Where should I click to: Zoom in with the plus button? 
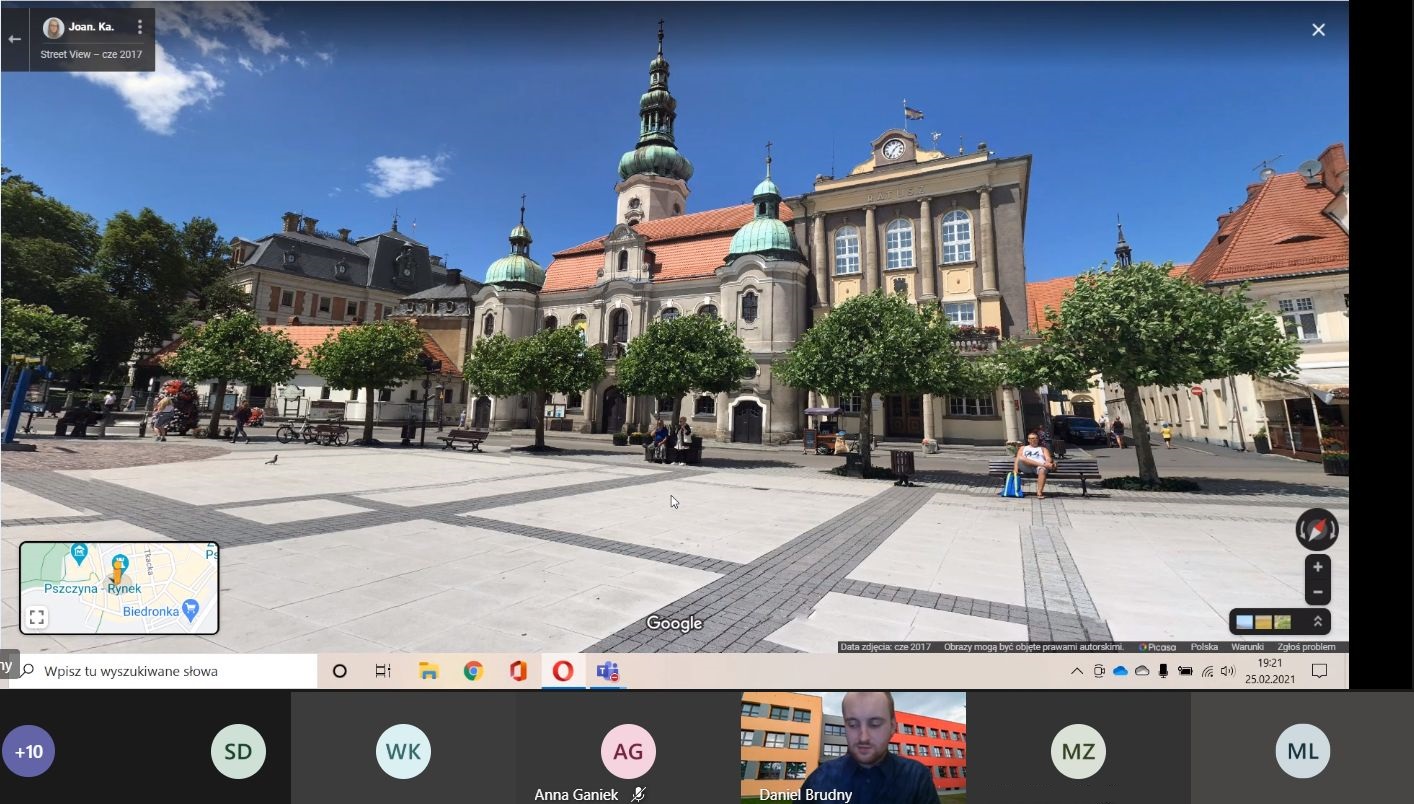pos(1317,567)
